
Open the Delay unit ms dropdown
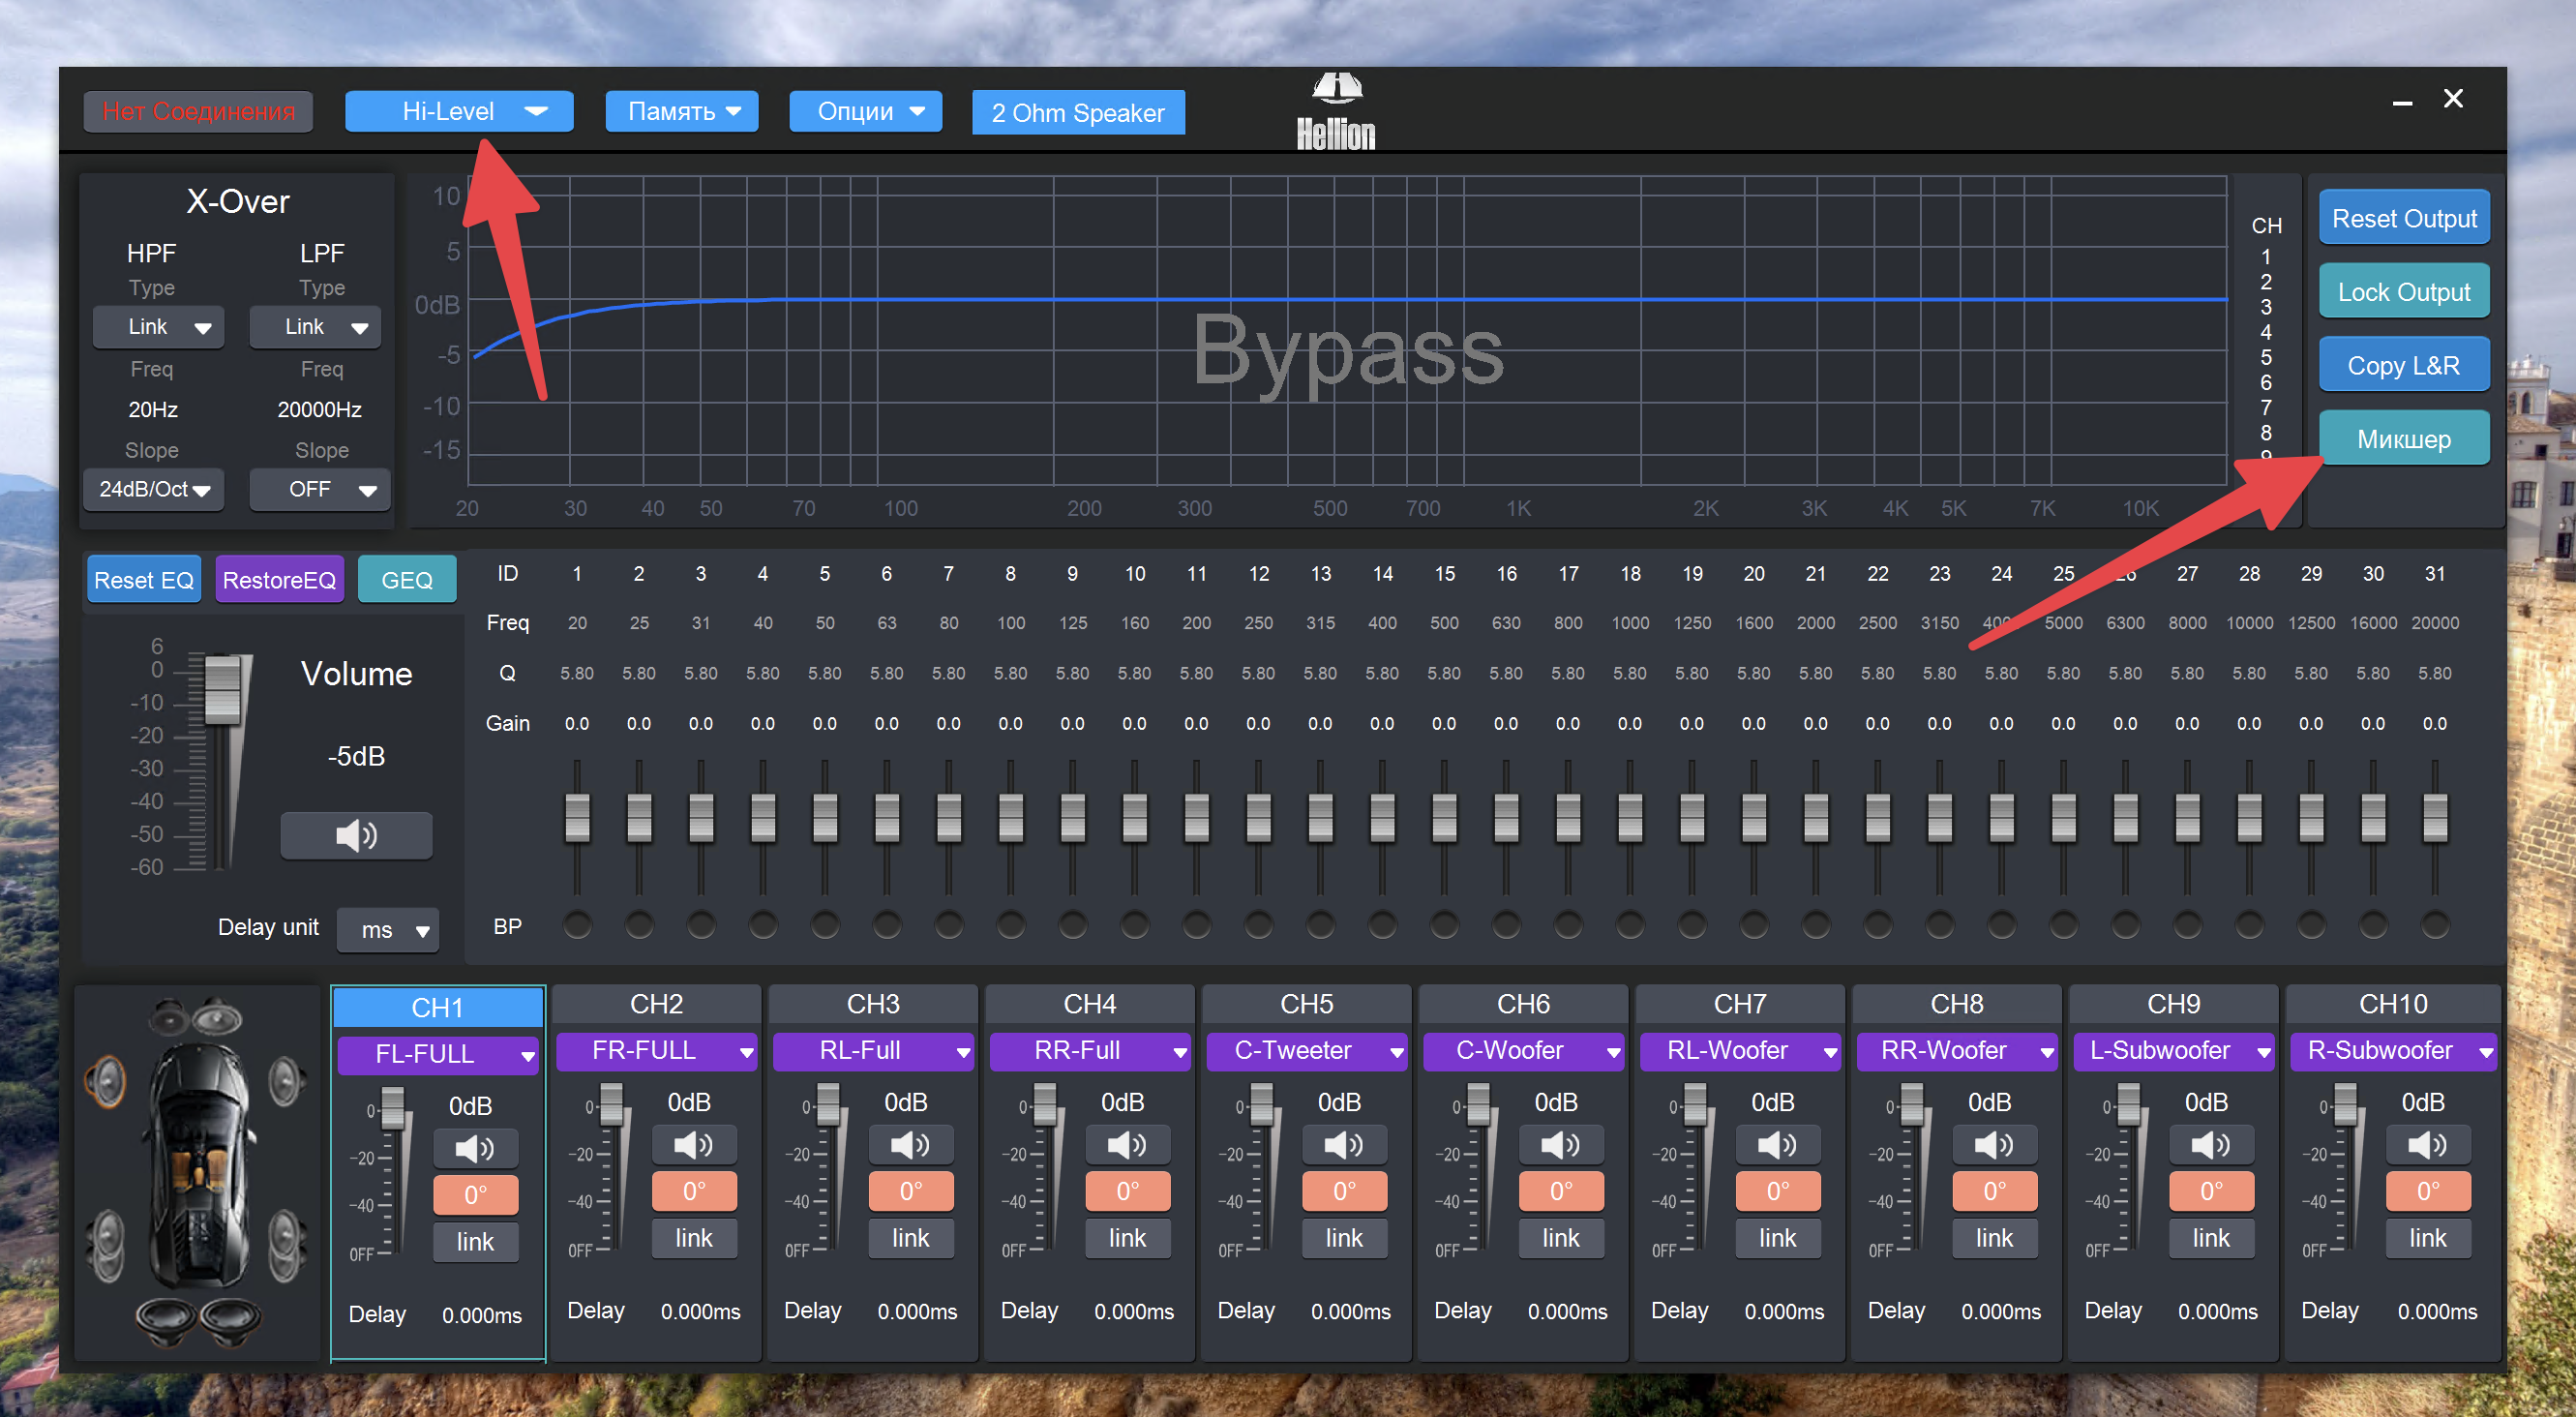pyautogui.click(x=388, y=930)
